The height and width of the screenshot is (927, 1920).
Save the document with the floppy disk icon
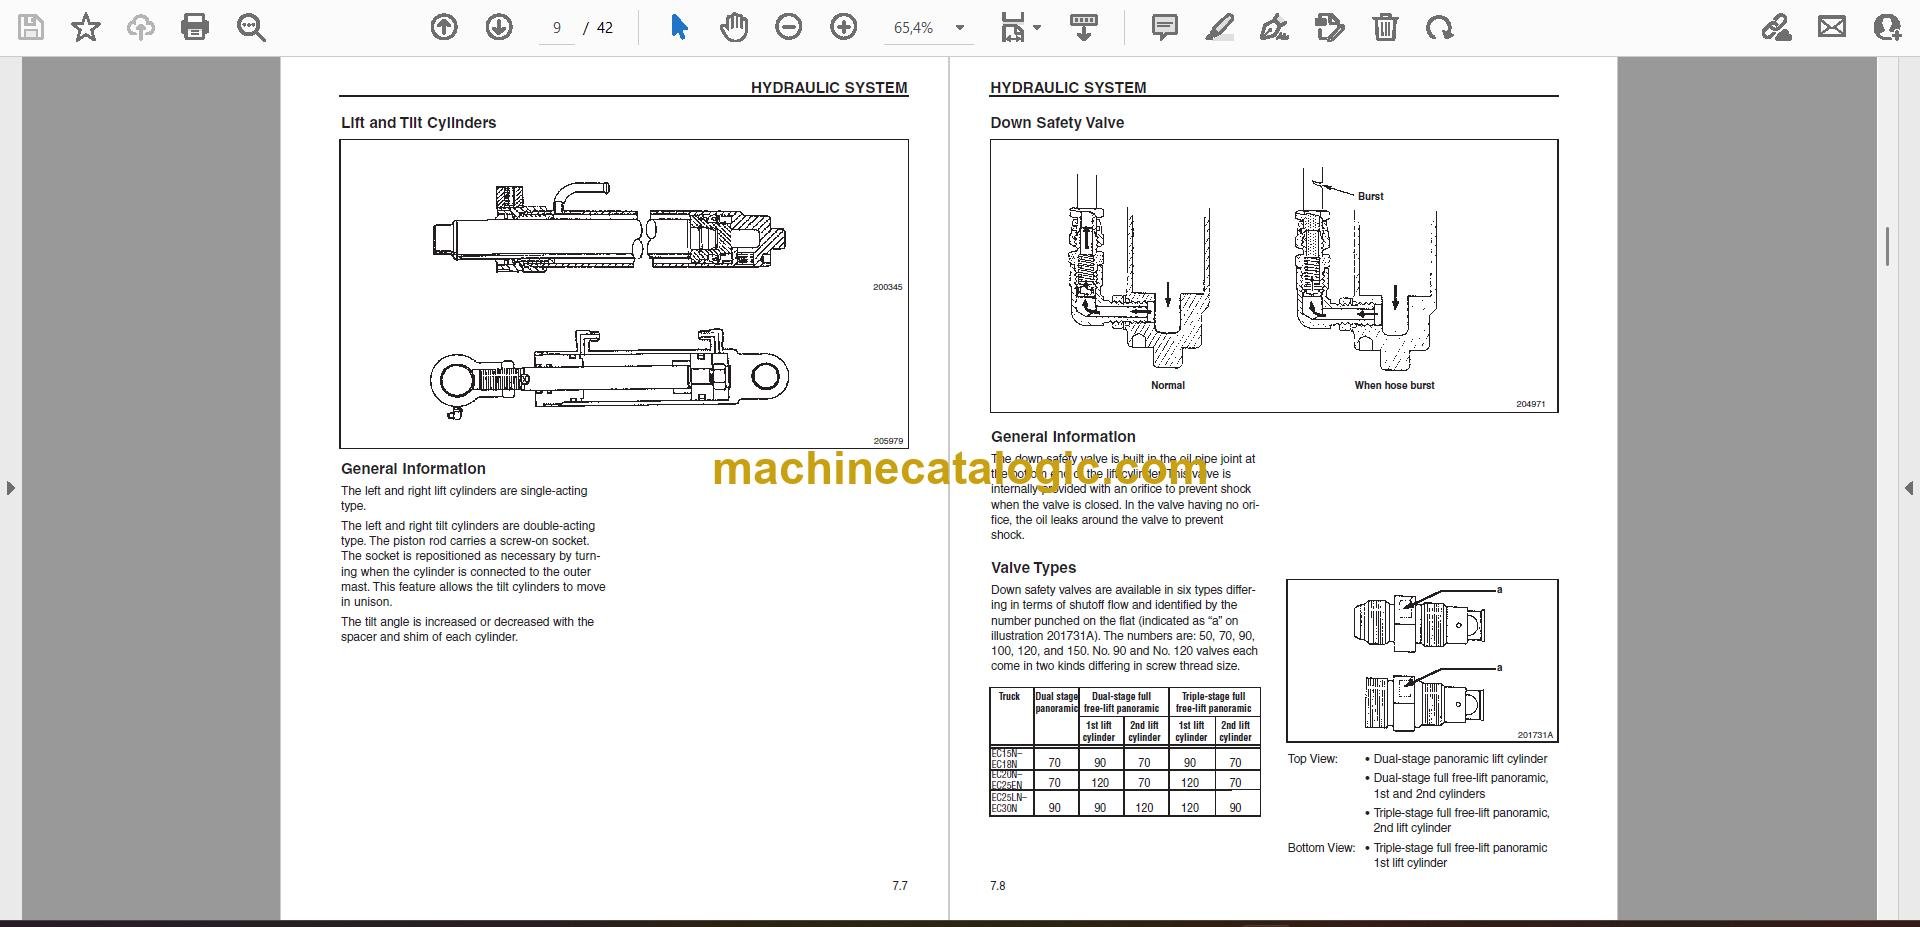click(31, 27)
